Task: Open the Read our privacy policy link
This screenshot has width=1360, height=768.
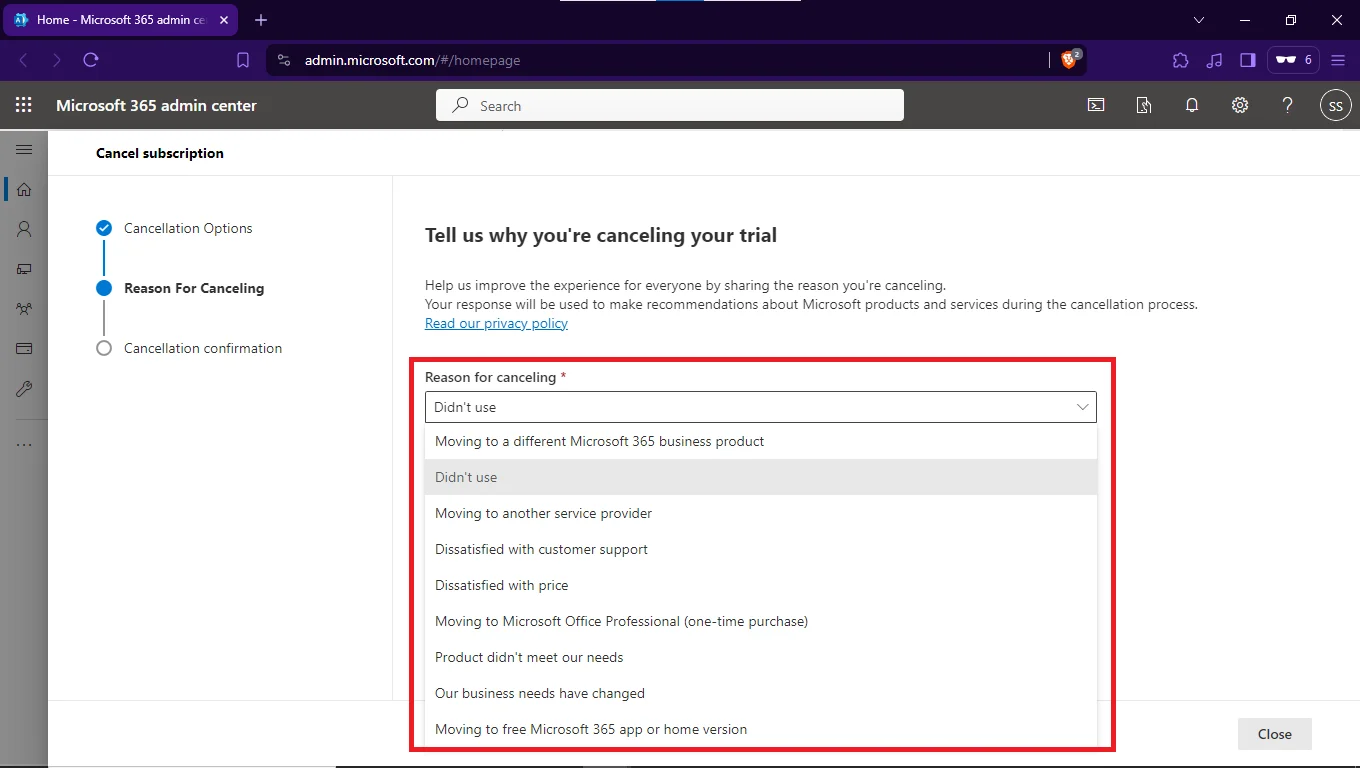Action: coord(496,323)
